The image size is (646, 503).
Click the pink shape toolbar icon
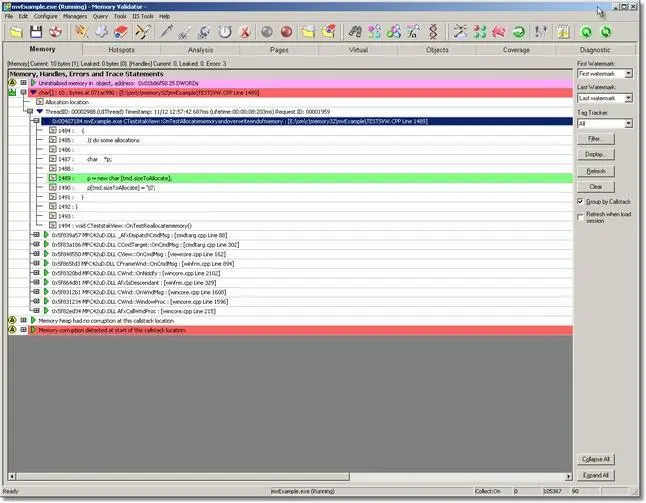(499, 32)
